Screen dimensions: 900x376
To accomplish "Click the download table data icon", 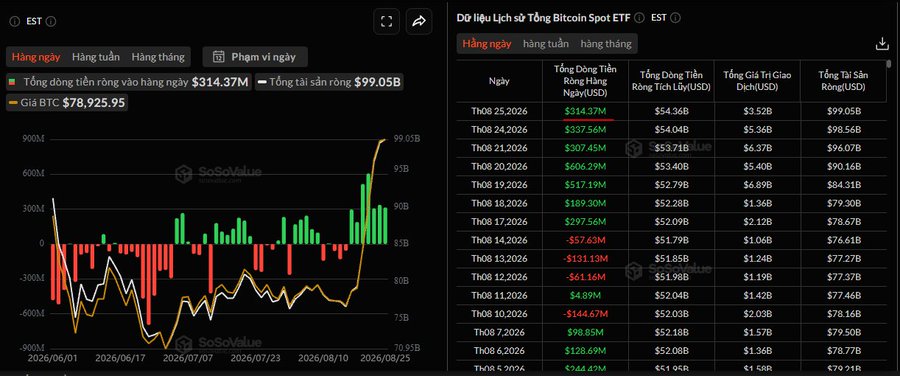I will [x=882, y=44].
